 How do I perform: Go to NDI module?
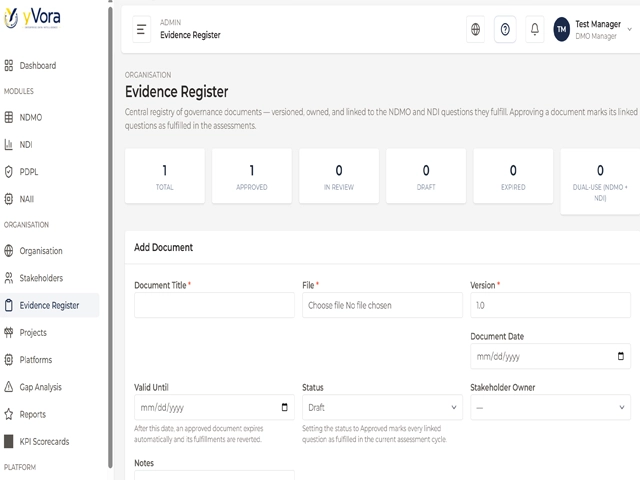click(x=50, y=144)
